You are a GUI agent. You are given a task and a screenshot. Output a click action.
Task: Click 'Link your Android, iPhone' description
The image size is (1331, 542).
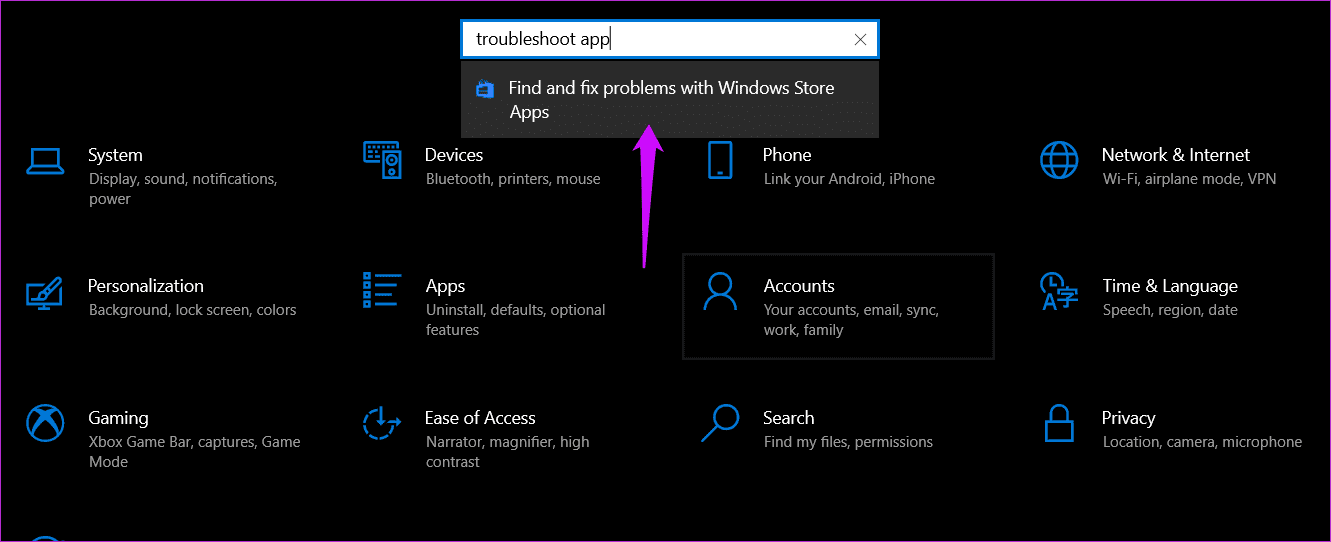pyautogui.click(x=849, y=179)
